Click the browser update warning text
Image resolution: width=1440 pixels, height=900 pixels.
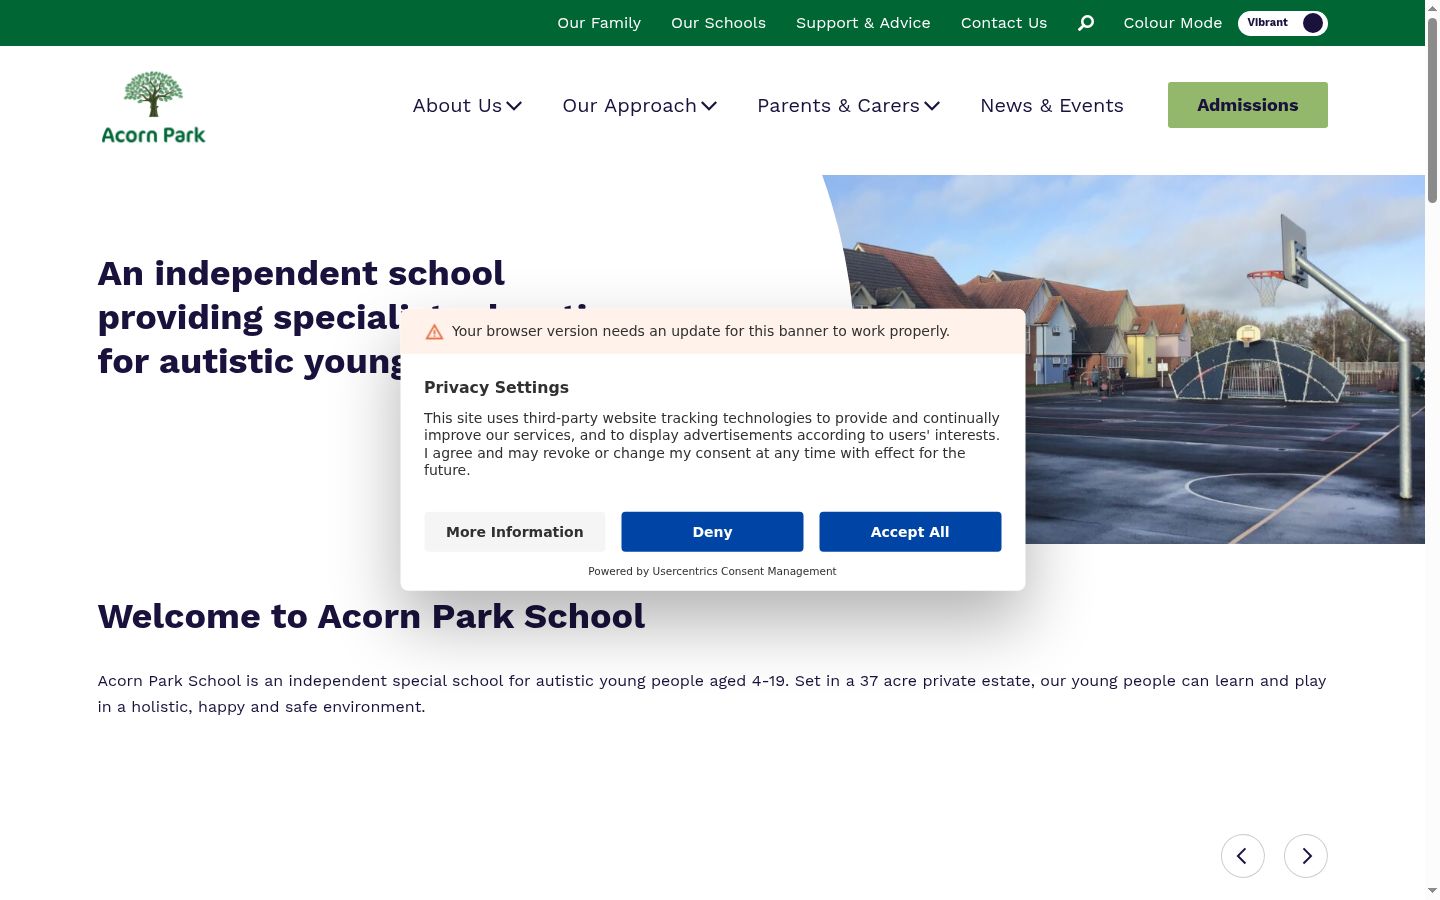pos(701,331)
